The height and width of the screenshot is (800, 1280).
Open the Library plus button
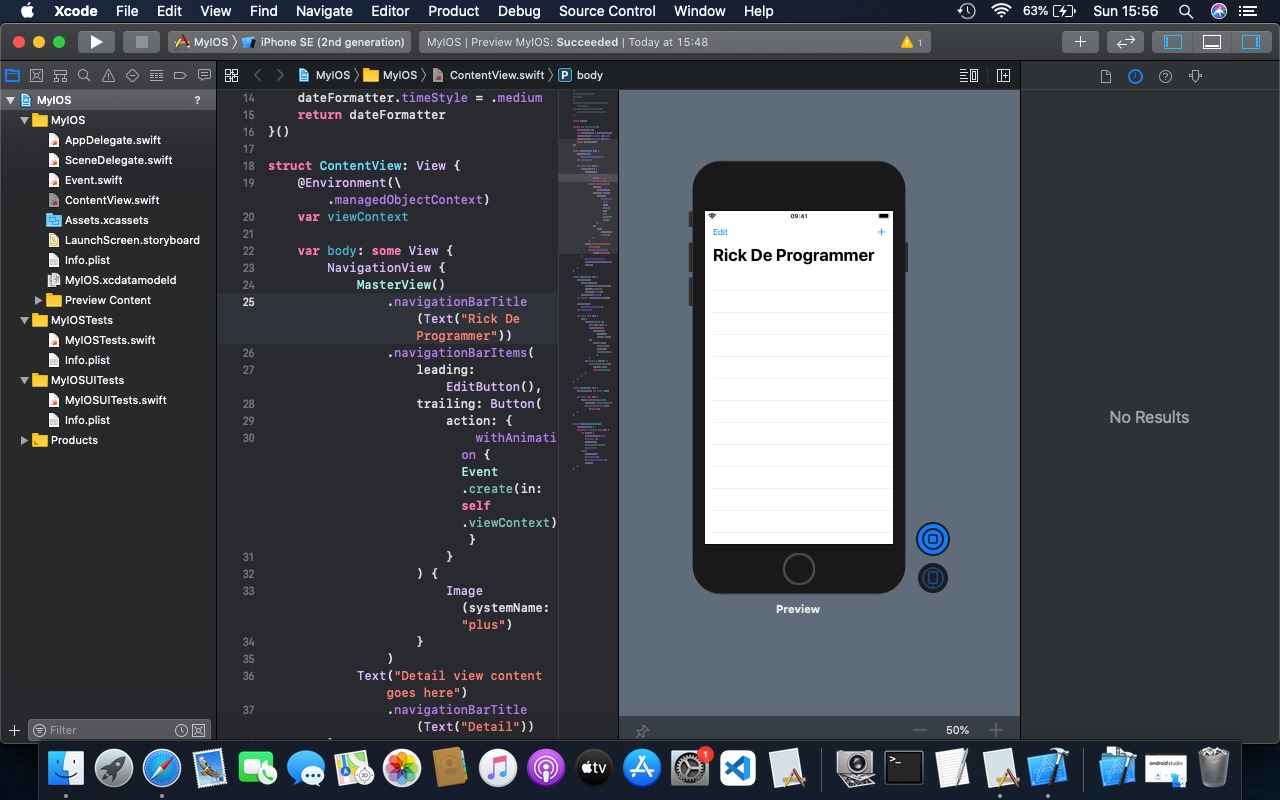pos(1080,42)
